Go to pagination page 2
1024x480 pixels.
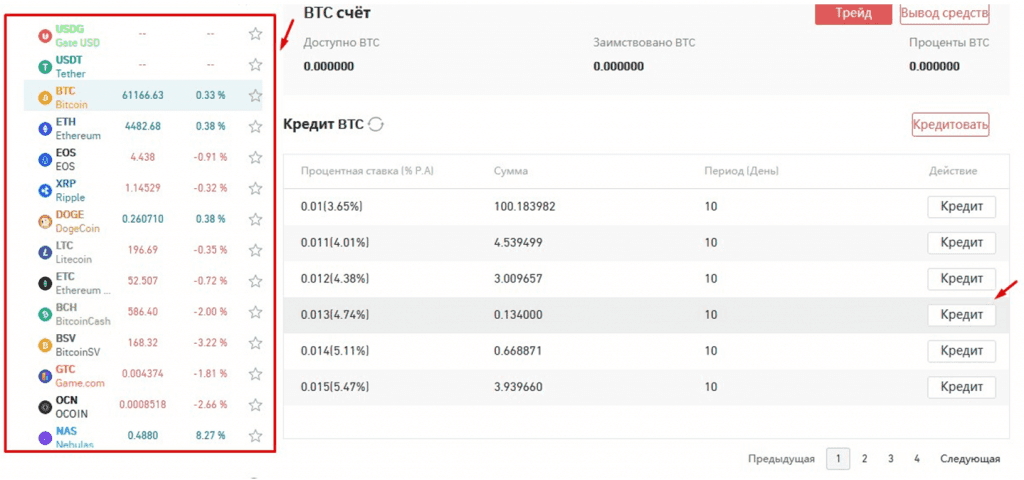(864, 459)
